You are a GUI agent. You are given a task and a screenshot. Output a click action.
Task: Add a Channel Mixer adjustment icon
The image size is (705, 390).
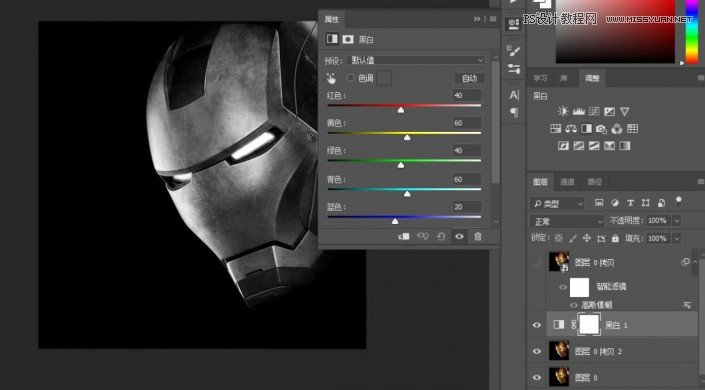(617, 129)
